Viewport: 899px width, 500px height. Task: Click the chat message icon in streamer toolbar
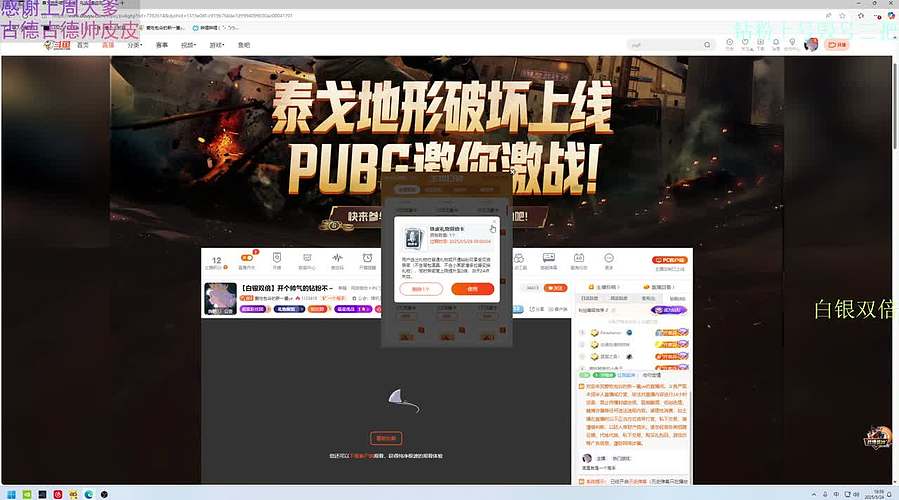307,258
